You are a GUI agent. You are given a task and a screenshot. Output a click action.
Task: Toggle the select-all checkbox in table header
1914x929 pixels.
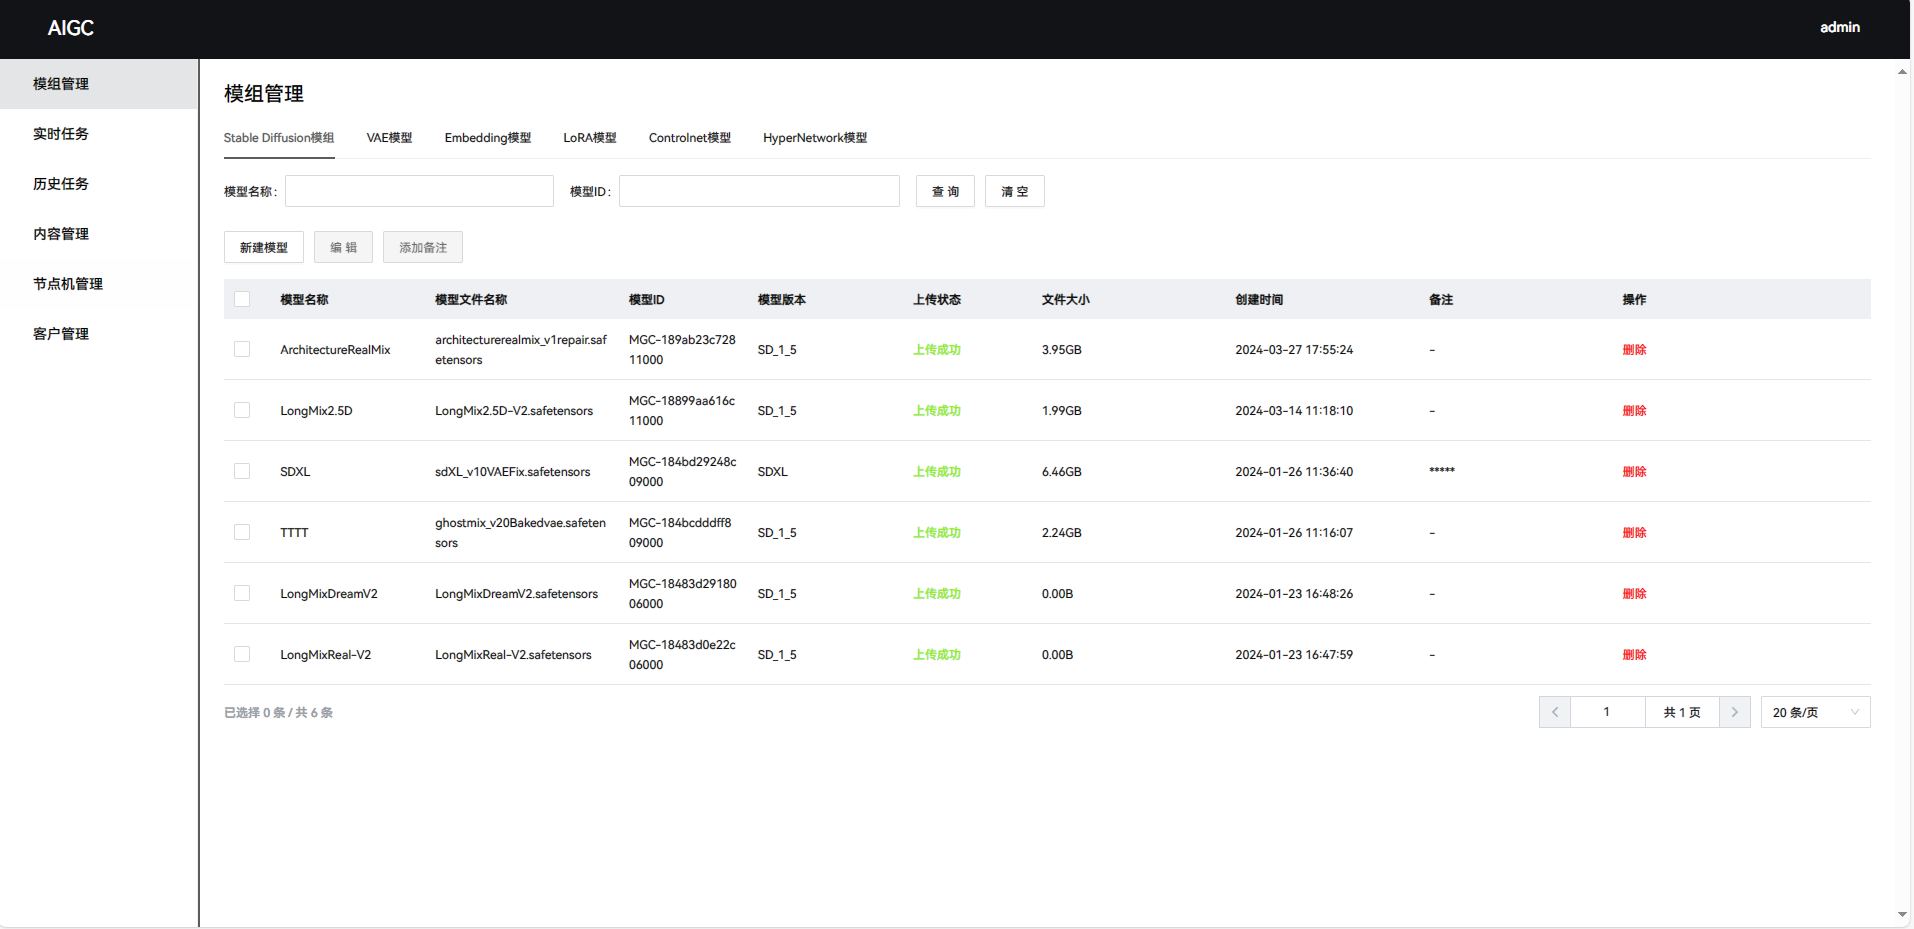[x=242, y=299]
